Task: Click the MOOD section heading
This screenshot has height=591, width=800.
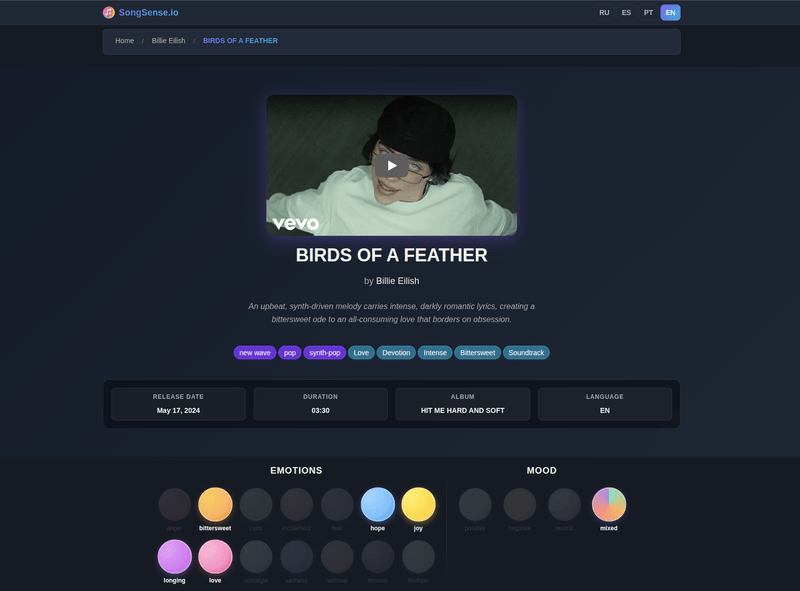Action: tap(541, 471)
